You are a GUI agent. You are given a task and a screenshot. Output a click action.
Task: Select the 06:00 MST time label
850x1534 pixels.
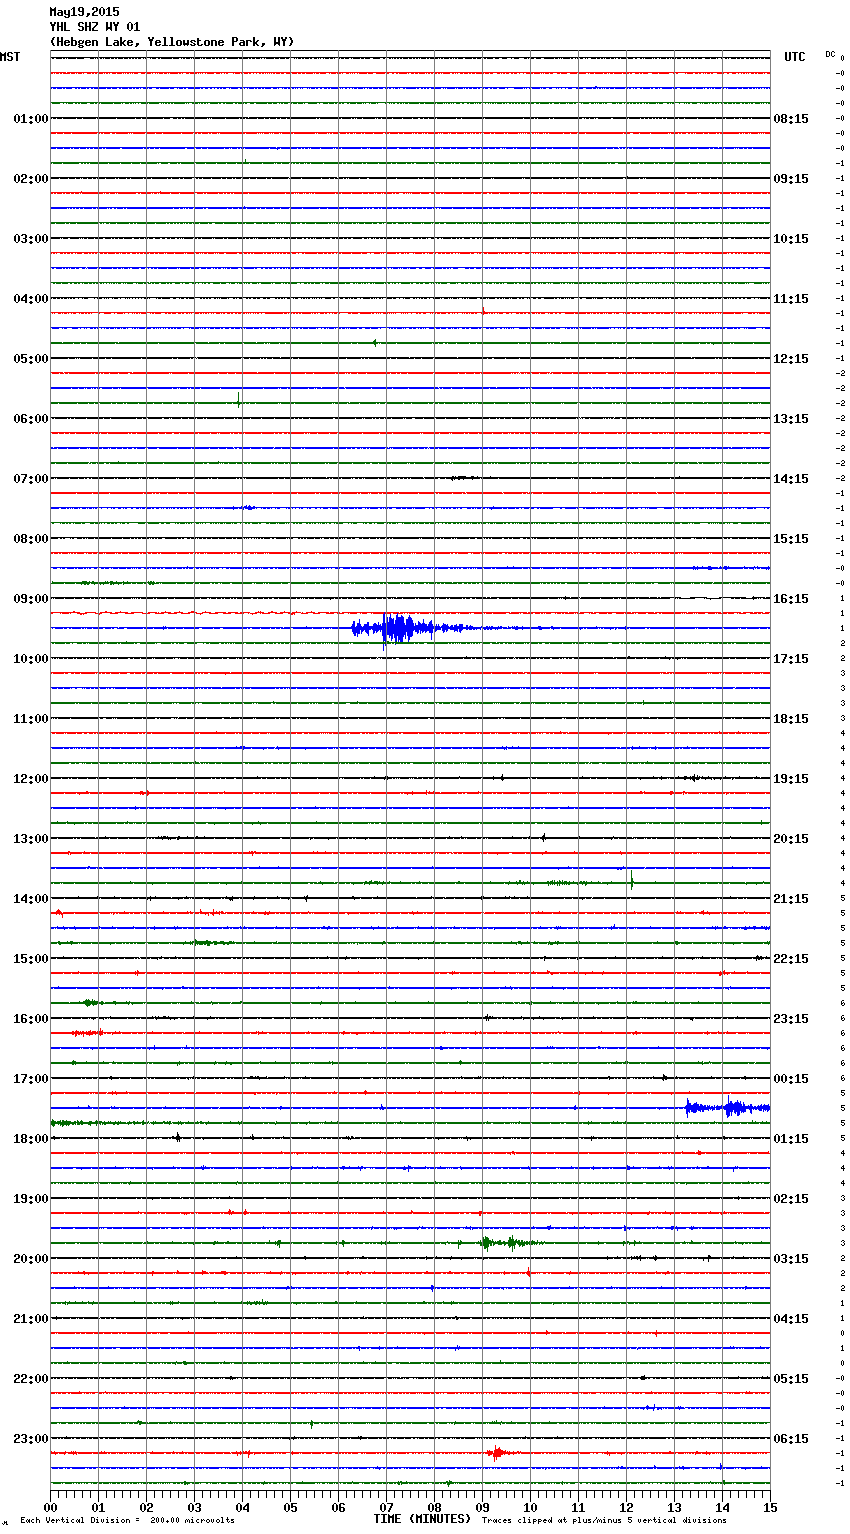[x=31, y=419]
